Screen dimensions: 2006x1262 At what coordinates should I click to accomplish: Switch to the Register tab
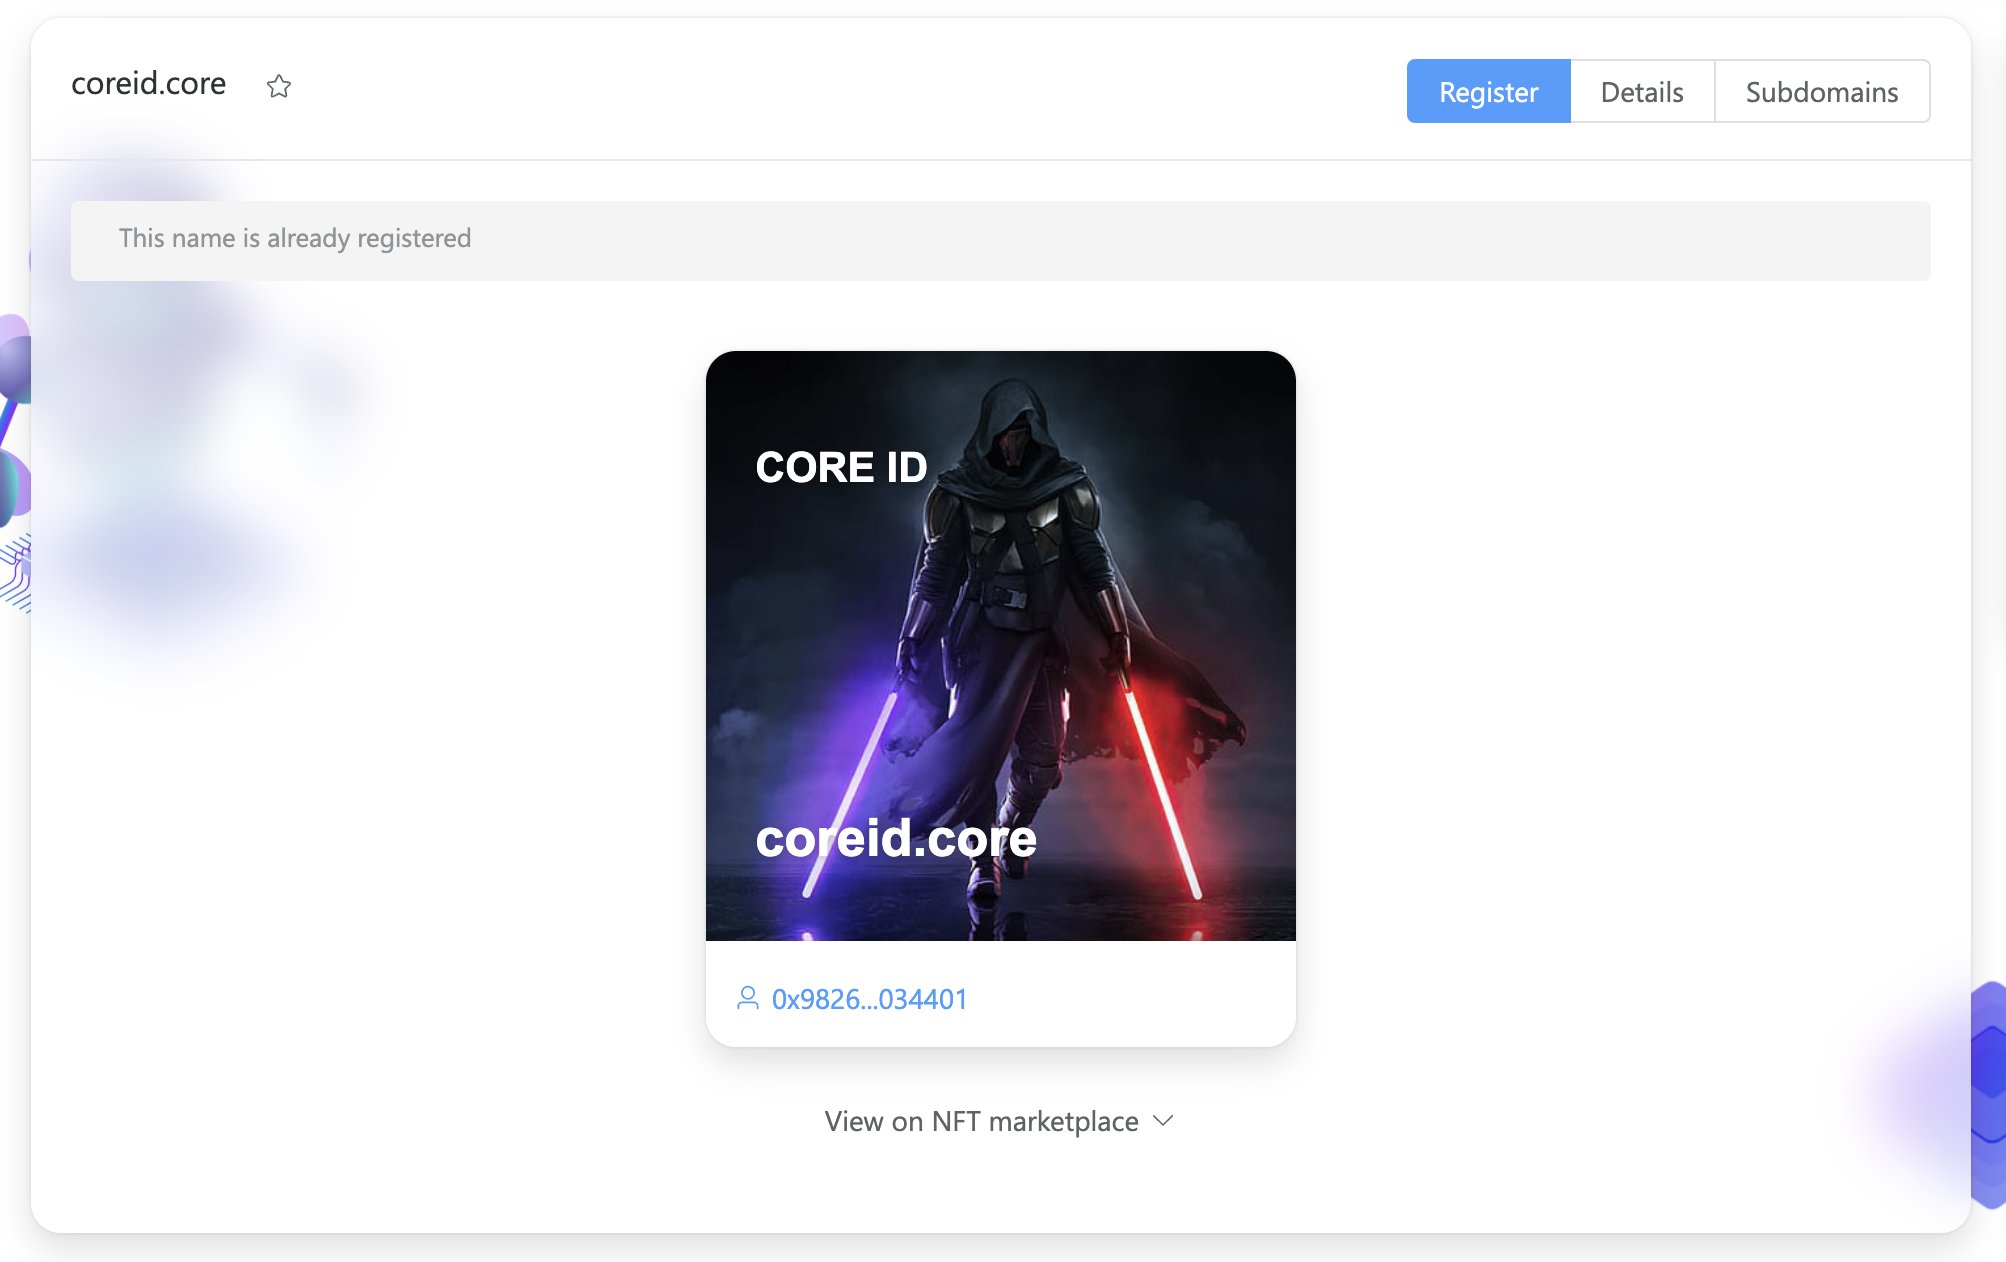pos(1488,91)
